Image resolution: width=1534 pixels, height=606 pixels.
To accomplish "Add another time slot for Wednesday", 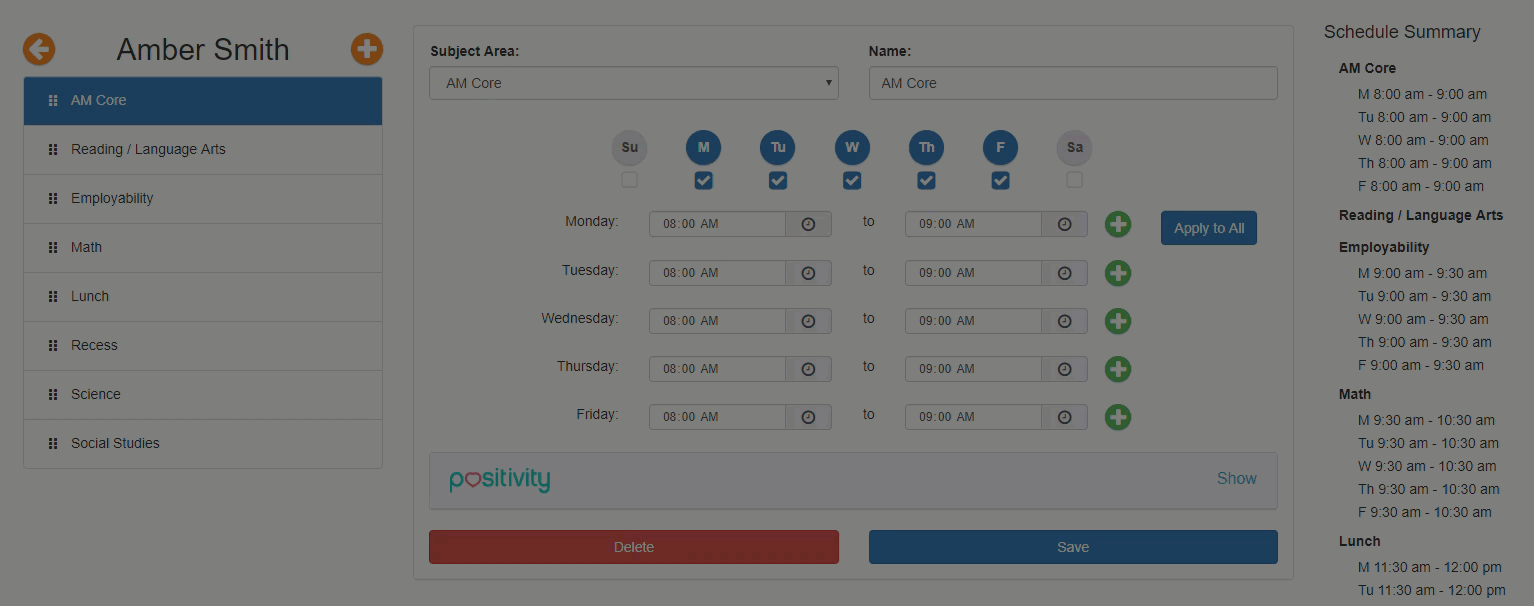I will [x=1118, y=321].
